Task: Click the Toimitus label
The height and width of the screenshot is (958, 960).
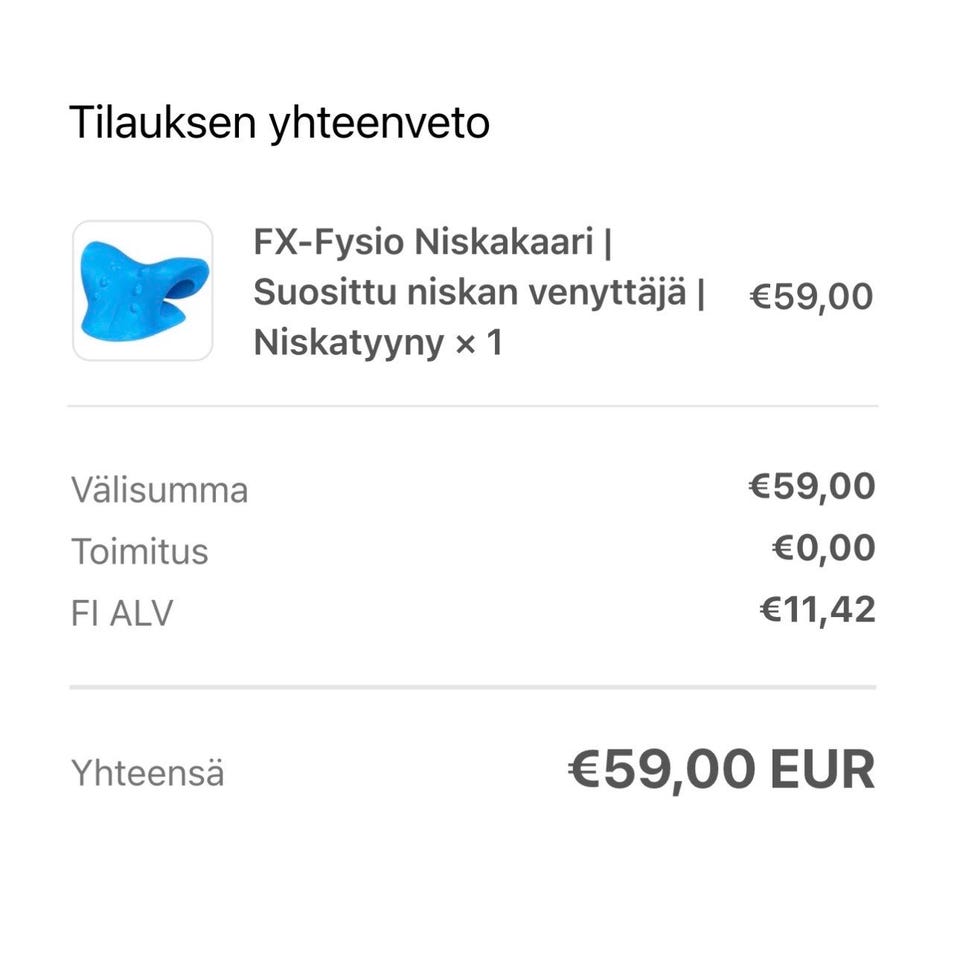Action: click(139, 551)
